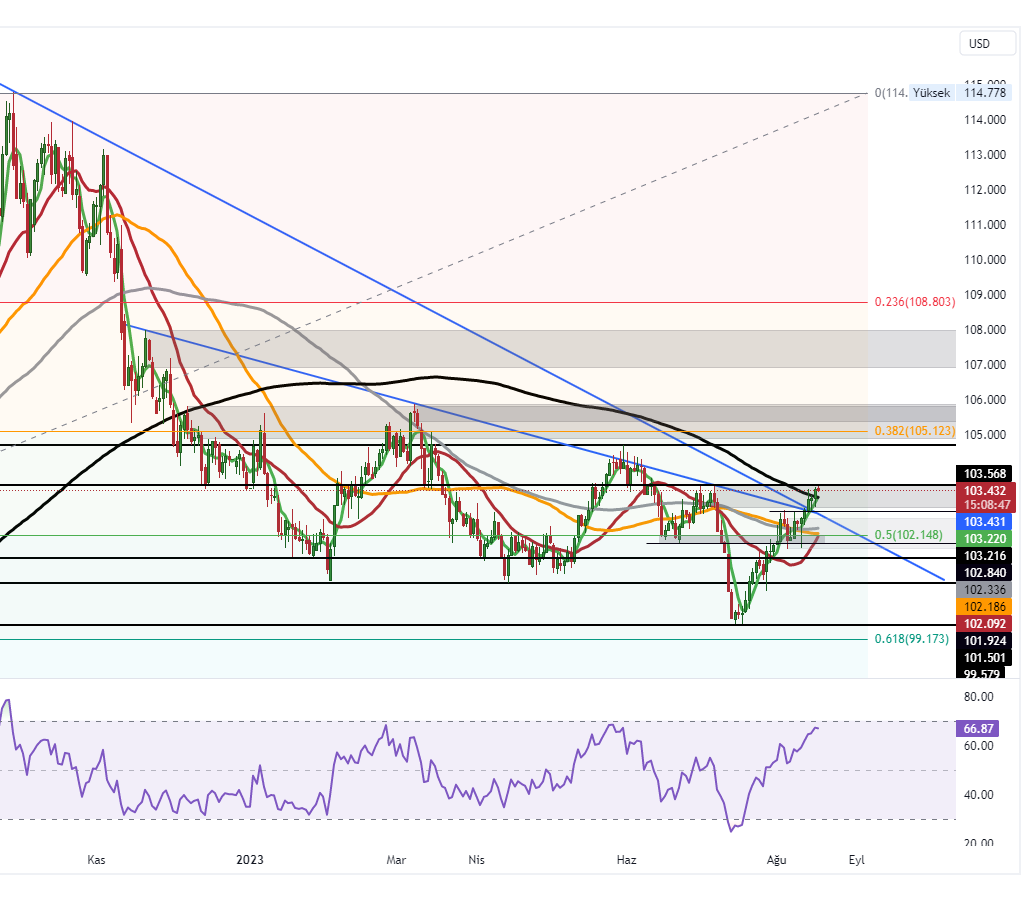Image resolution: width=1030 pixels, height=909 pixels.
Task: Click the Mar label on the time axis
Action: 396,859
